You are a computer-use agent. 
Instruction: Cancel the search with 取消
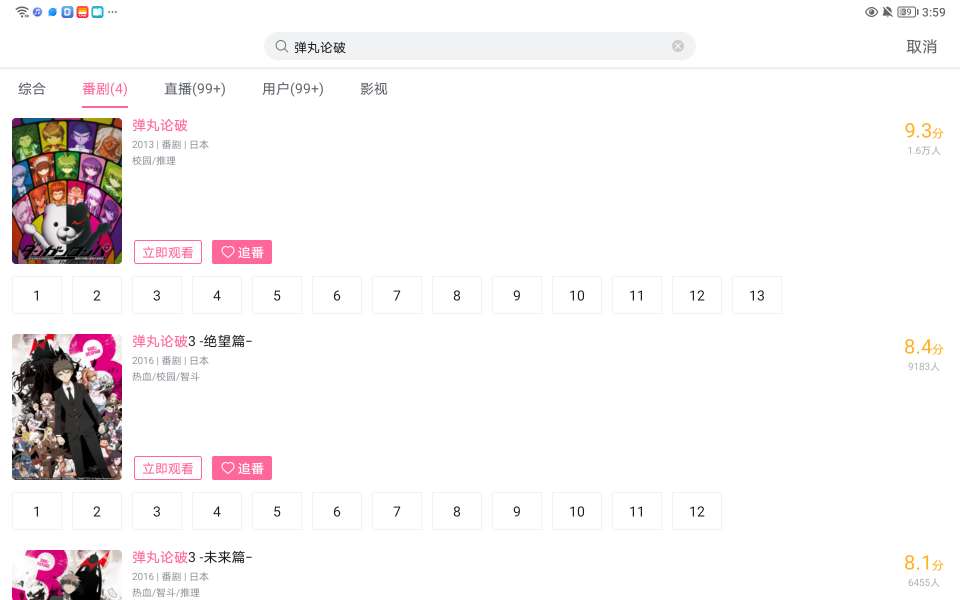(921, 47)
